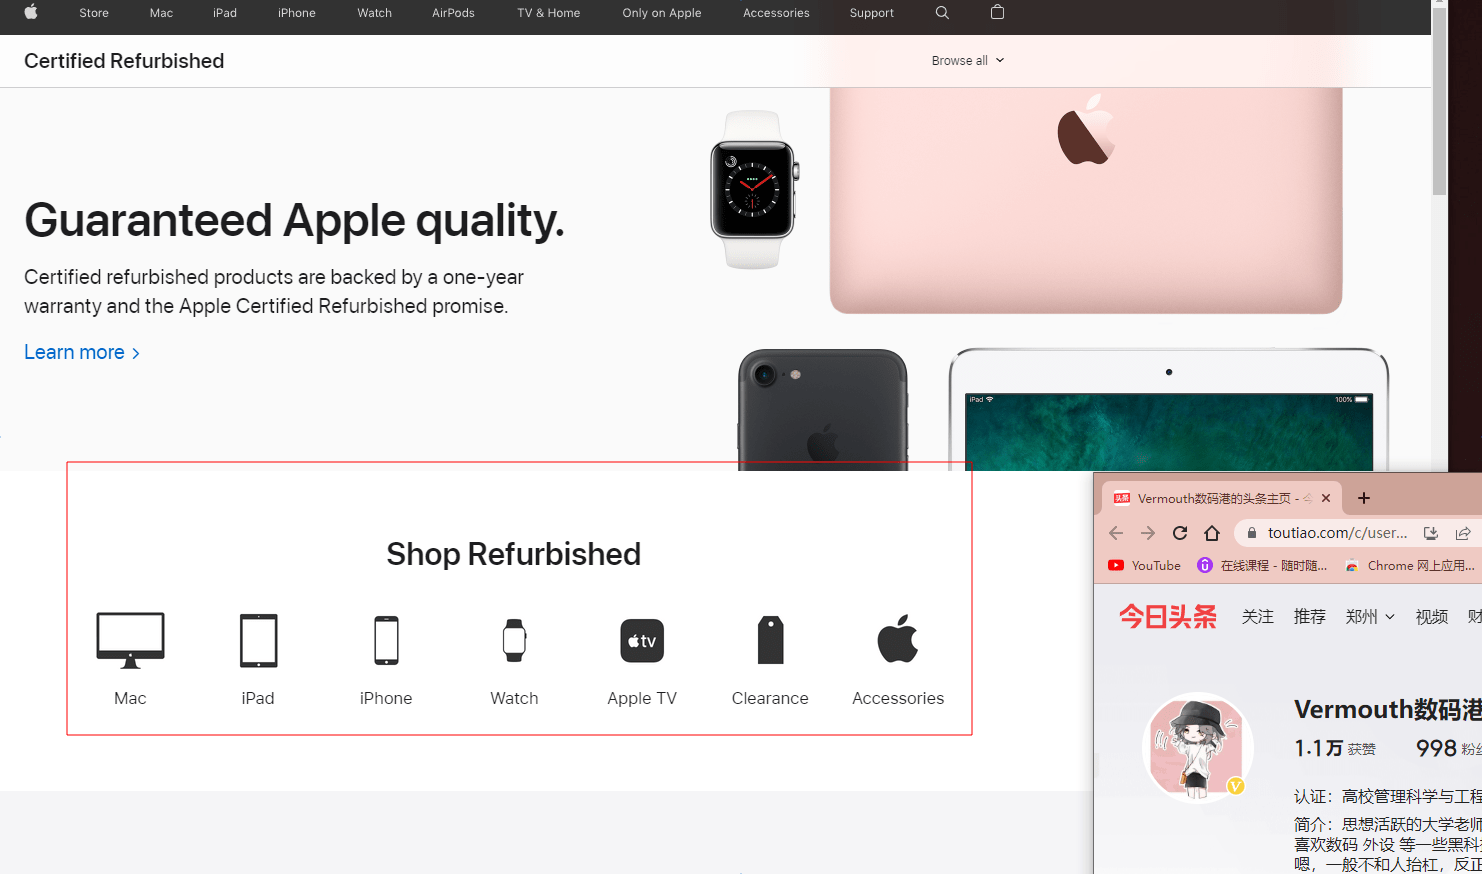Open the search magnifier icon
This screenshot has height=874, width=1482.
[x=942, y=12]
